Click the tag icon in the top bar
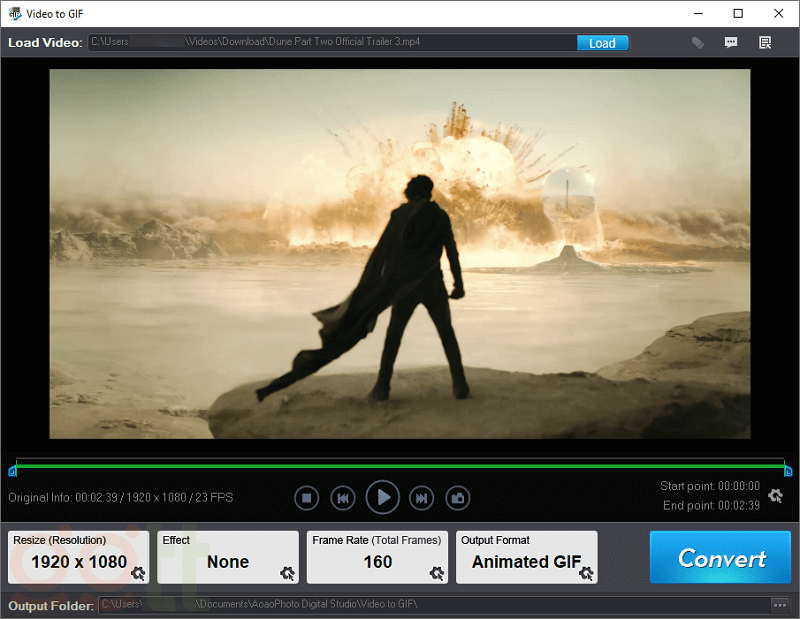The width and height of the screenshot is (800, 619). point(698,43)
